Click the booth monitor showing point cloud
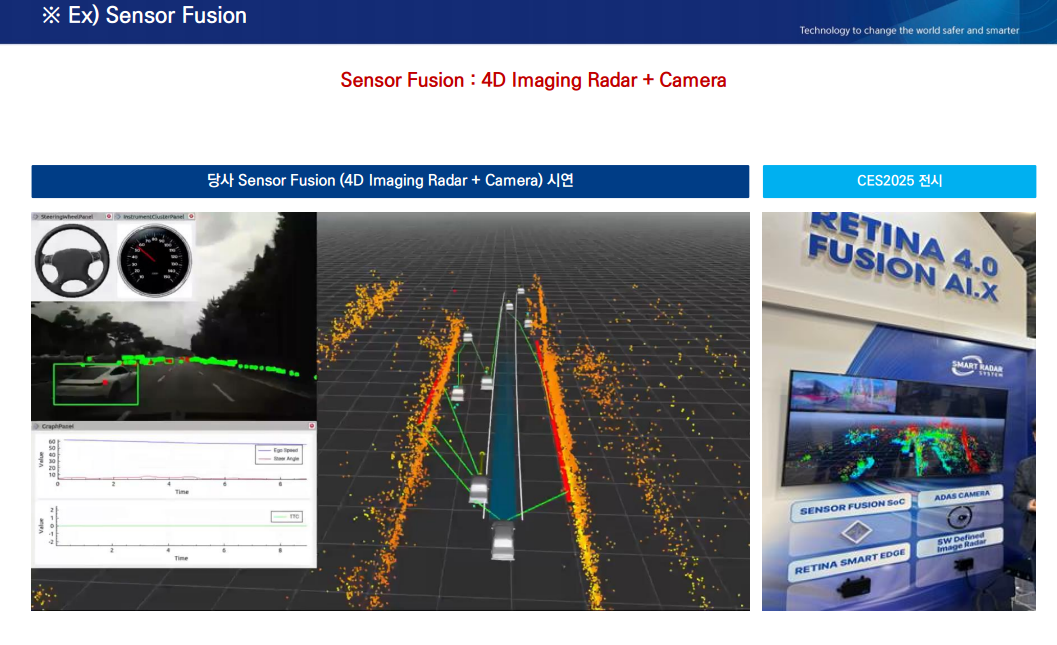This screenshot has height=645, width=1057. click(x=895, y=429)
